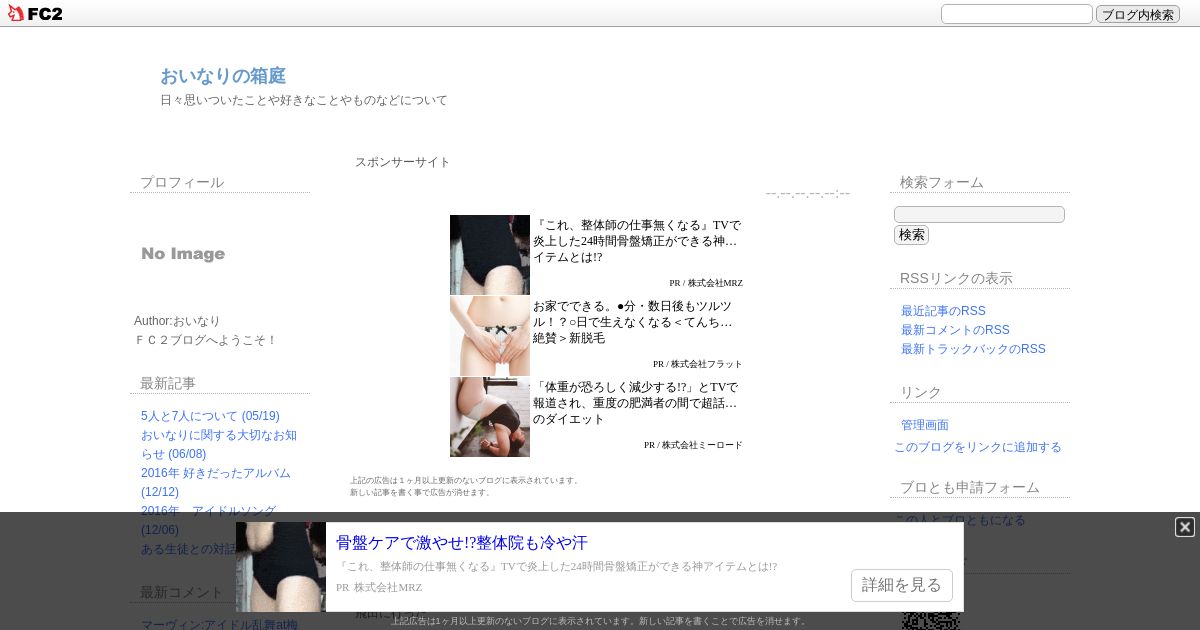
Task: Focus the top blog search input field
Action: 1017,14
